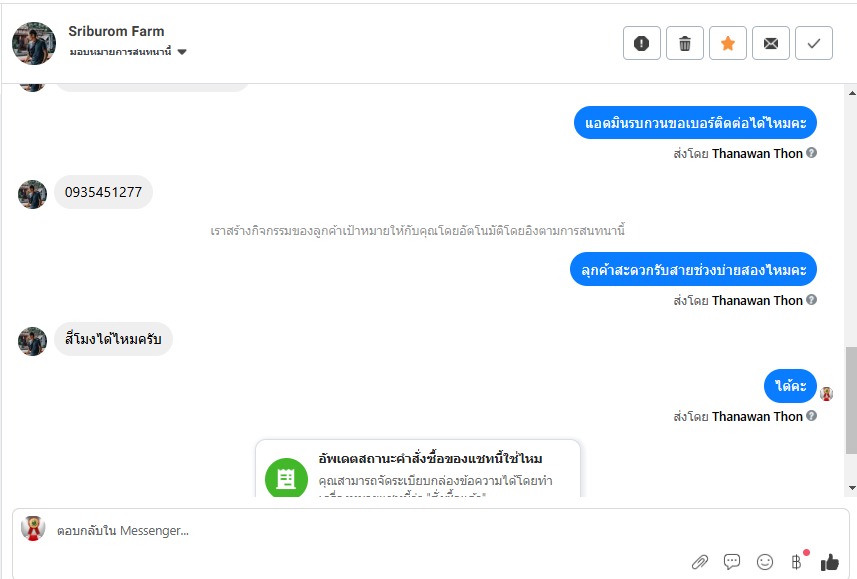Delete conversation using trash icon
857x579 pixels.
click(x=685, y=43)
